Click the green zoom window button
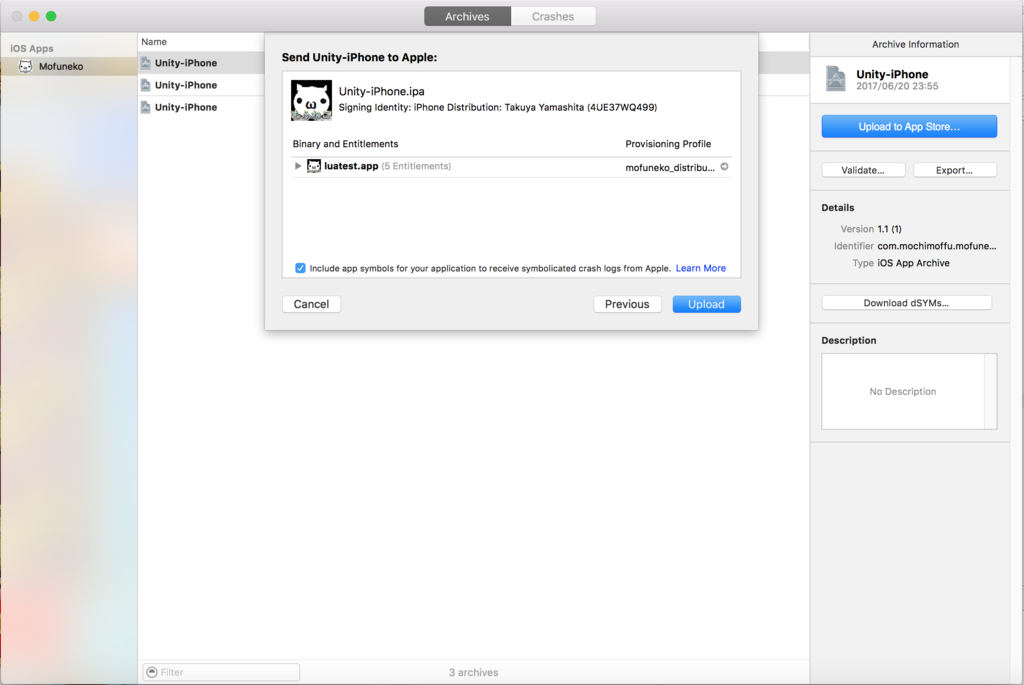Viewport: 1024px width, 685px height. click(x=51, y=16)
